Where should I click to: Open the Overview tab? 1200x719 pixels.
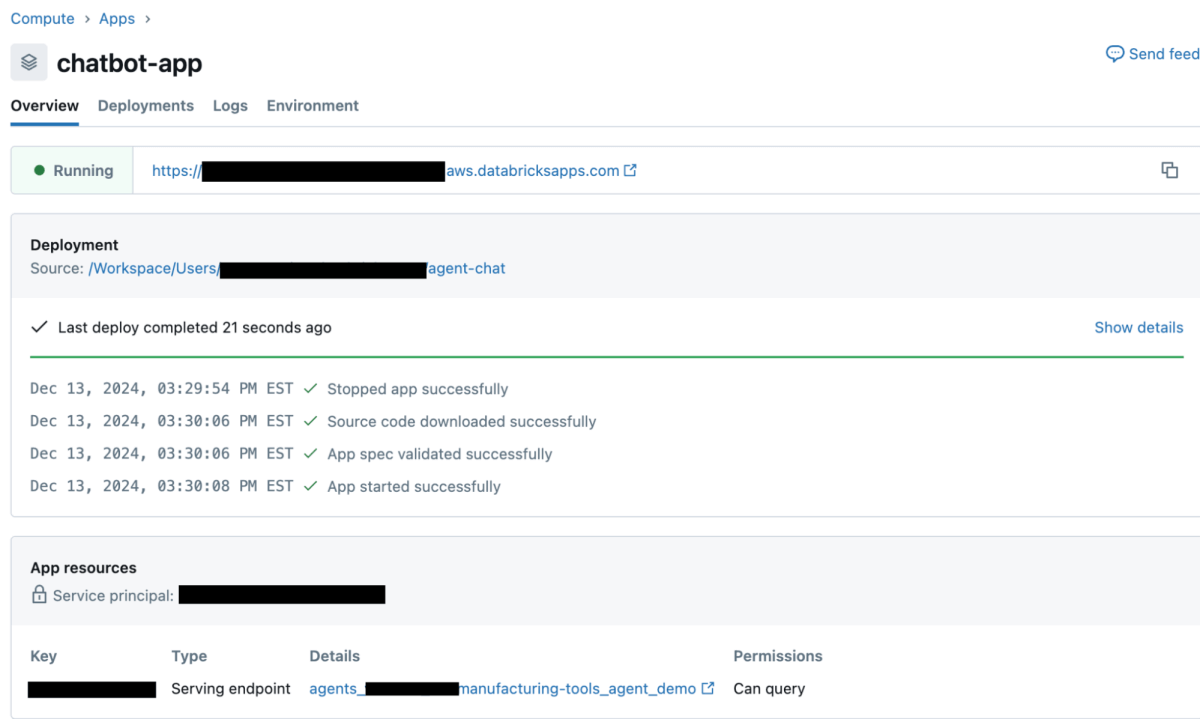(x=45, y=106)
